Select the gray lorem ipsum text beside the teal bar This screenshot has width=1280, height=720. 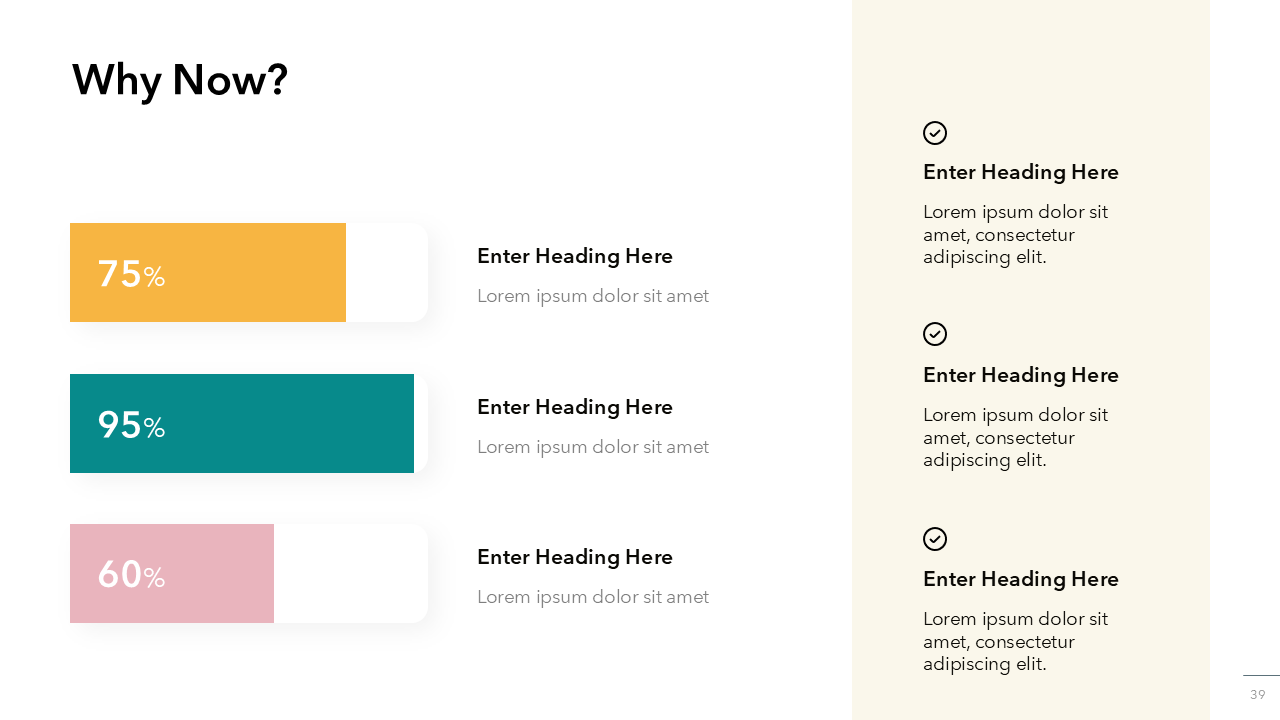593,447
